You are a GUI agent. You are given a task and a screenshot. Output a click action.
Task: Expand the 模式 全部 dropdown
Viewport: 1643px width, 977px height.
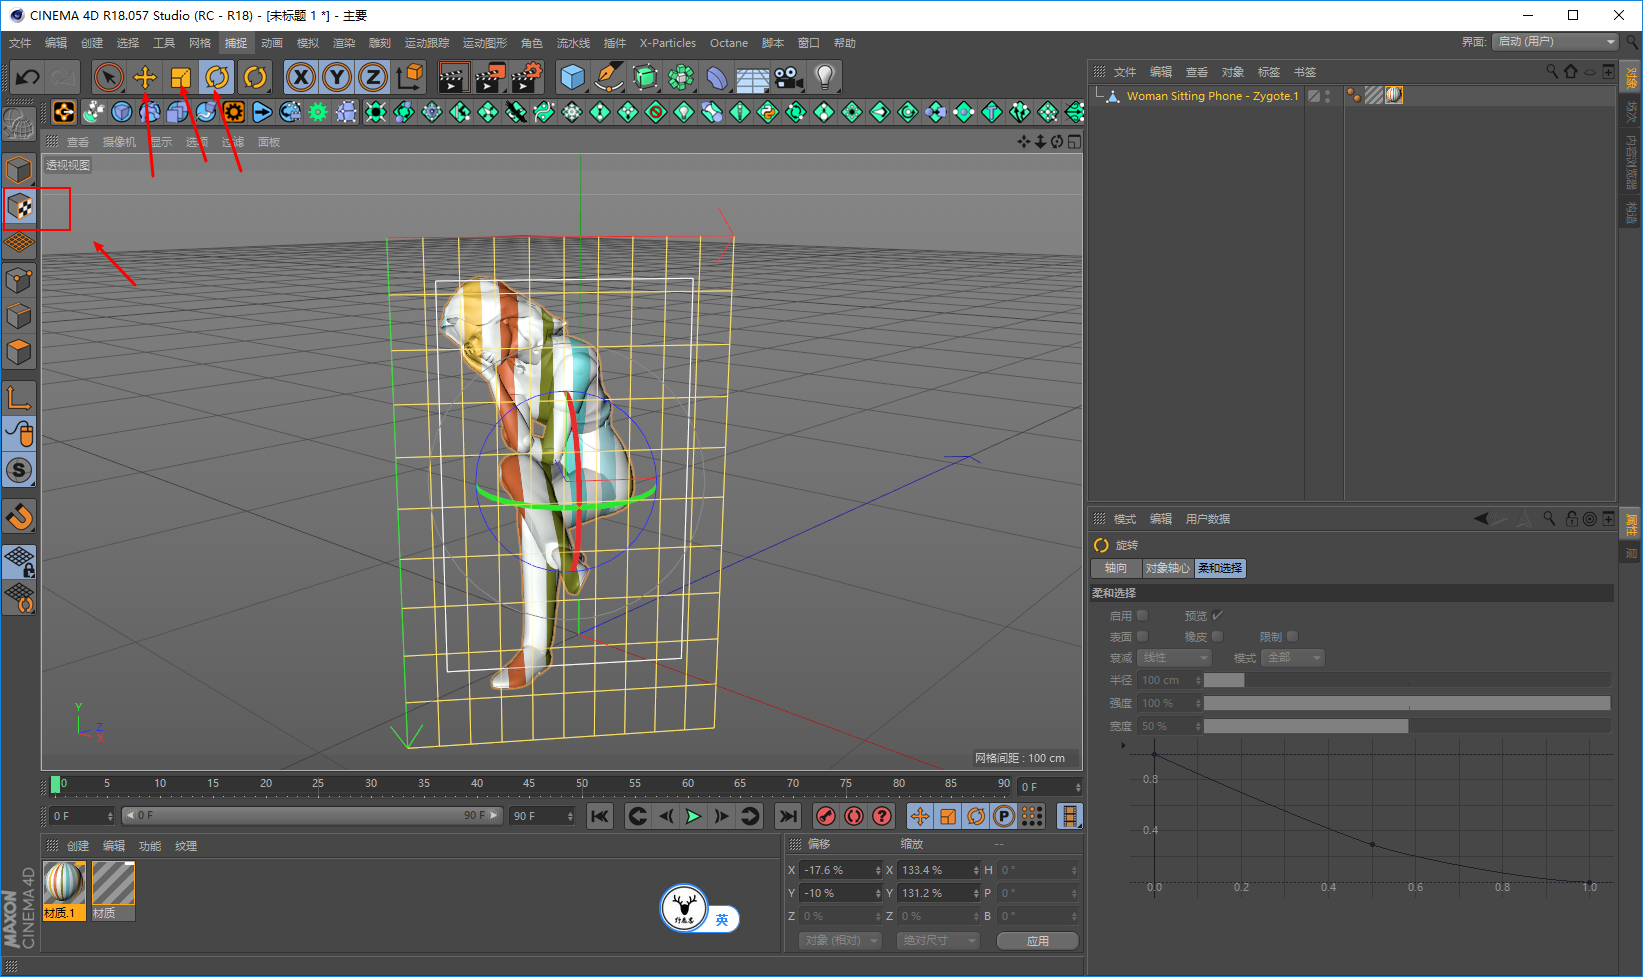1293,658
